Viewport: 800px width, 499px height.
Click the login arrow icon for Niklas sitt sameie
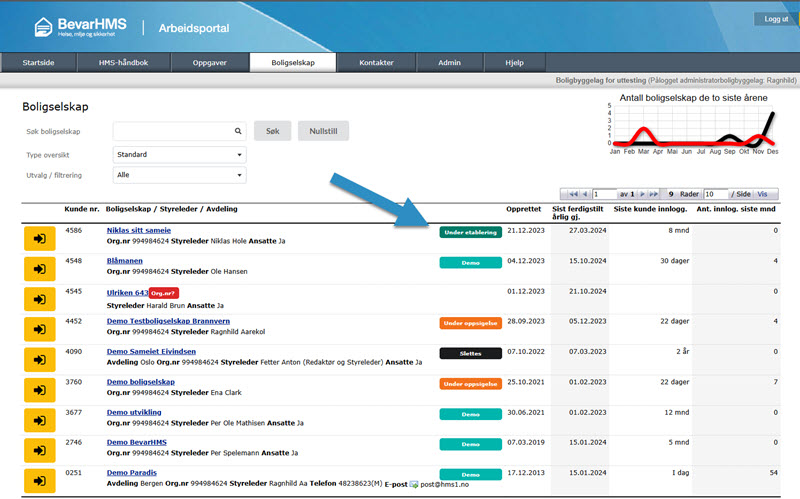(39, 239)
